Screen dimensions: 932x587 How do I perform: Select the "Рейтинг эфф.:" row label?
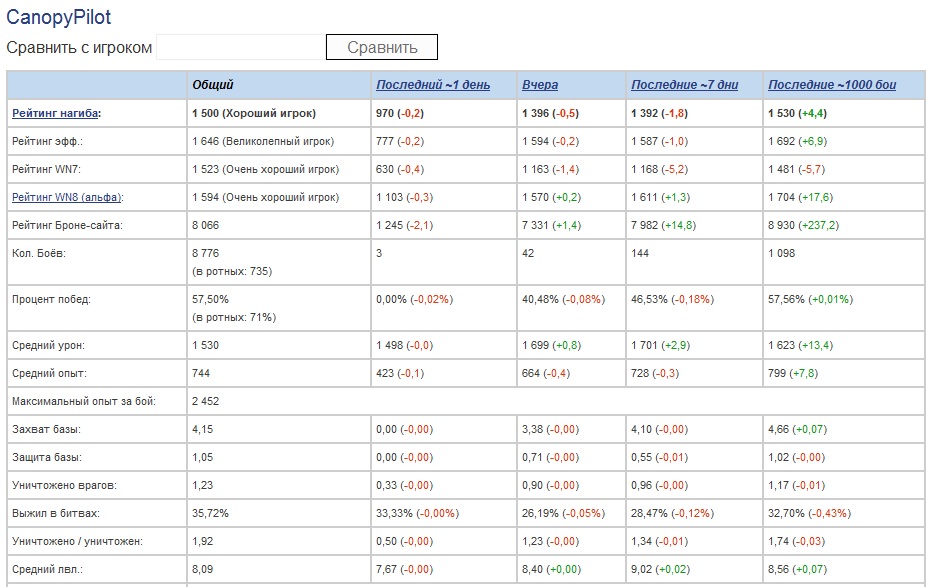(47, 142)
